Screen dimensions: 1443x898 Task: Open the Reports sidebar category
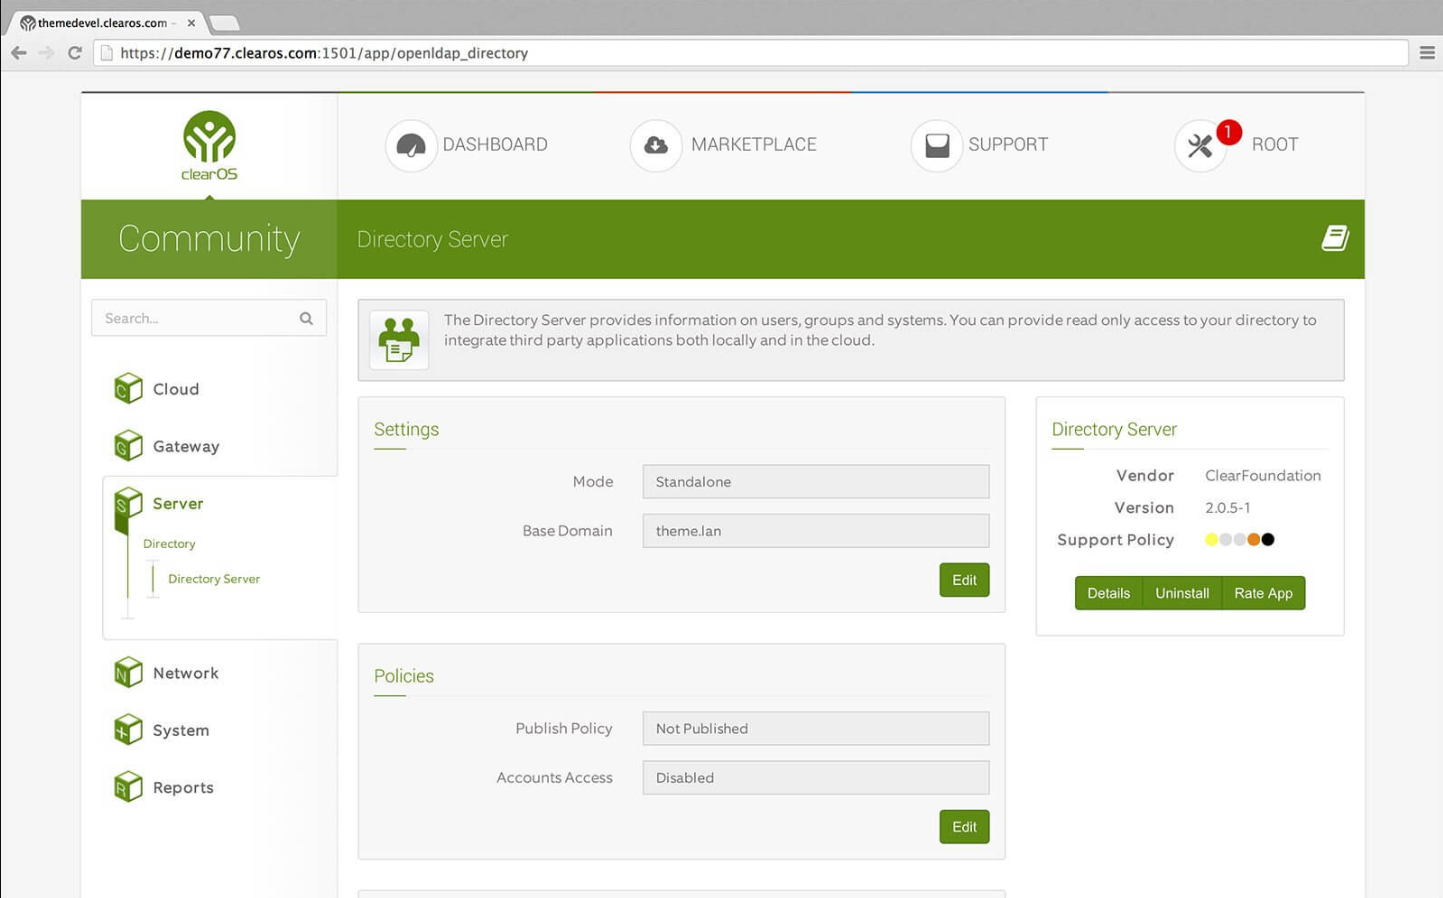pyautogui.click(x=182, y=787)
